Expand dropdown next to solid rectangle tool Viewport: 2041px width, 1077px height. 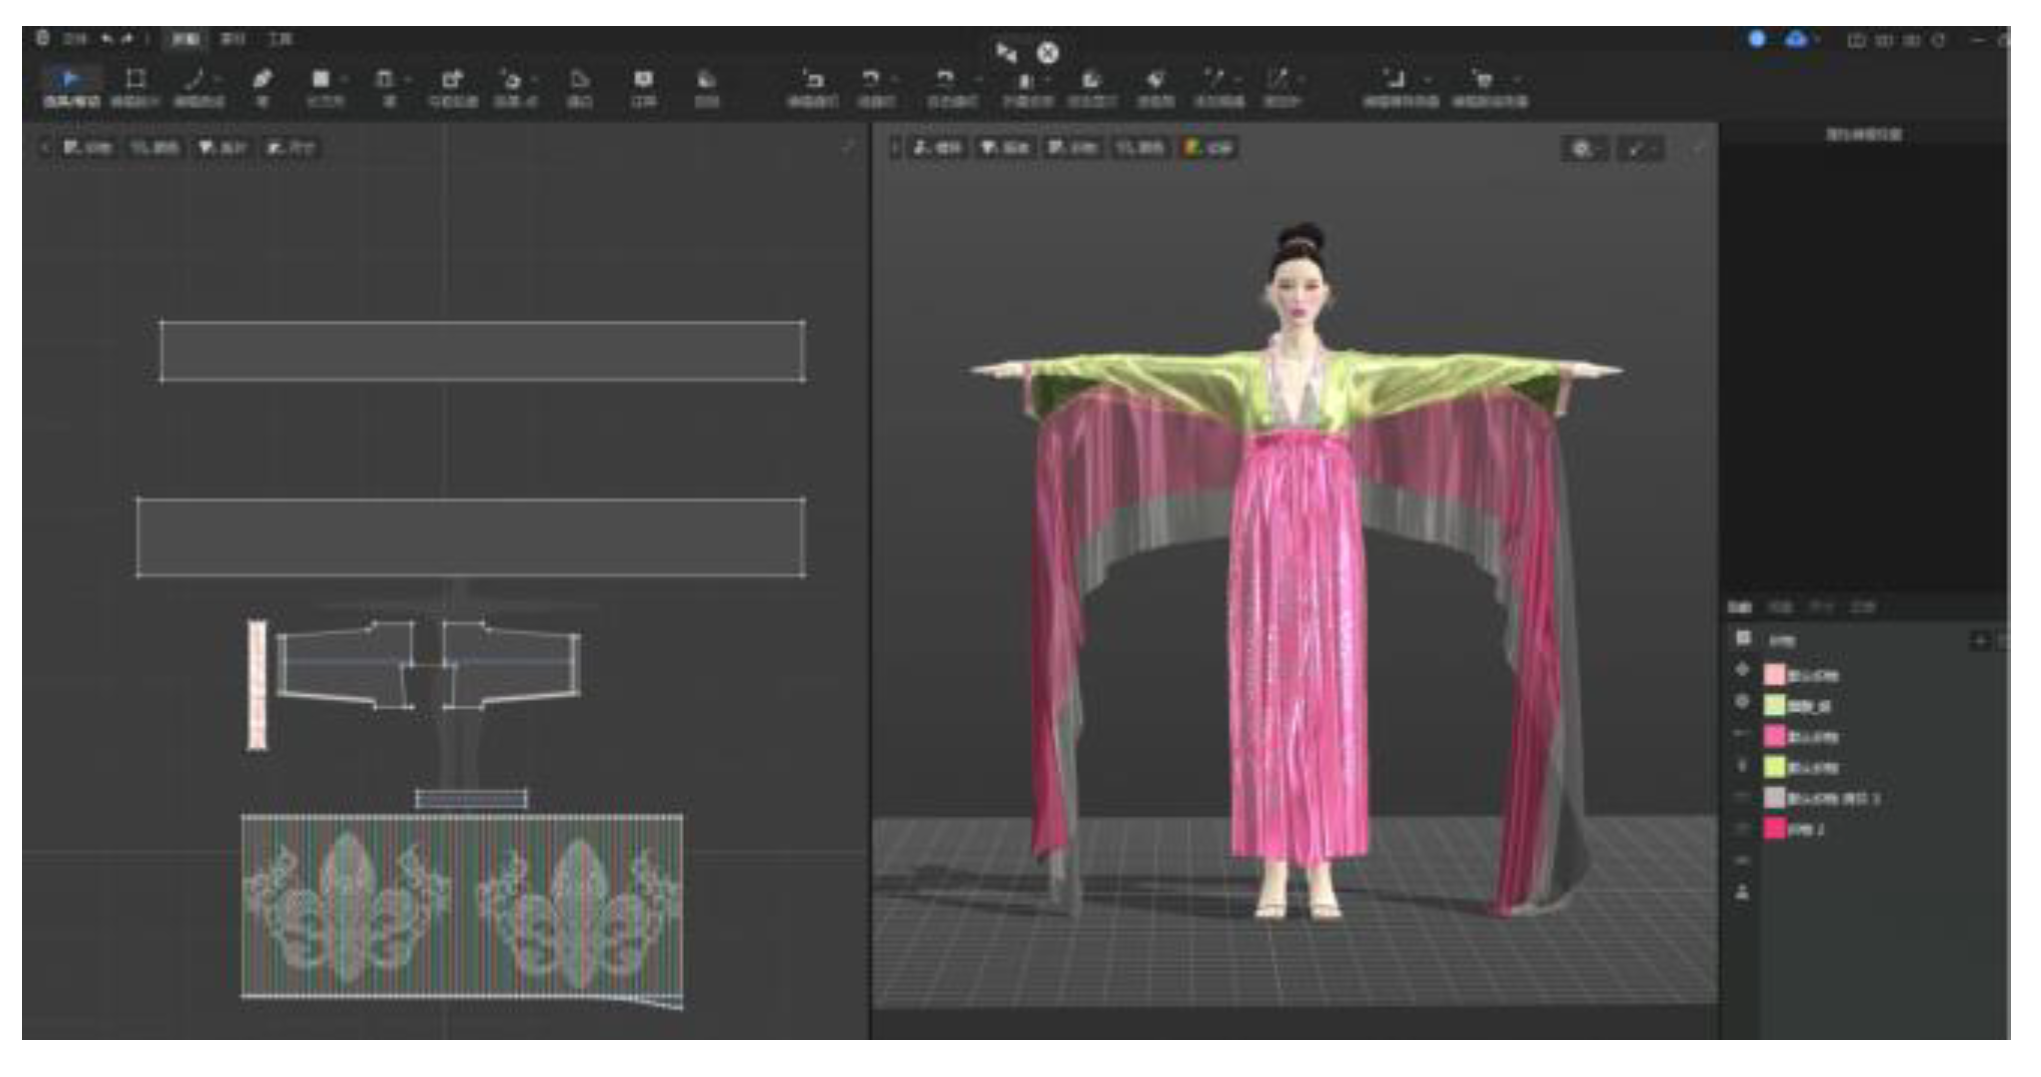coord(344,80)
